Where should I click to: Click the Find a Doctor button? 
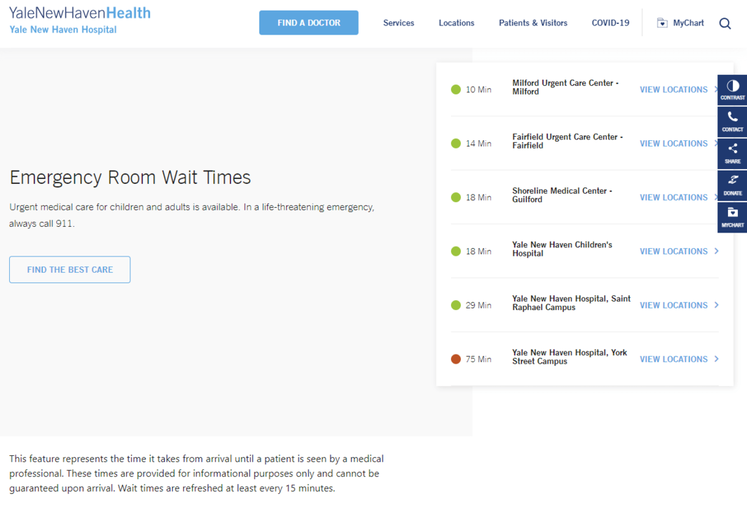pos(309,23)
